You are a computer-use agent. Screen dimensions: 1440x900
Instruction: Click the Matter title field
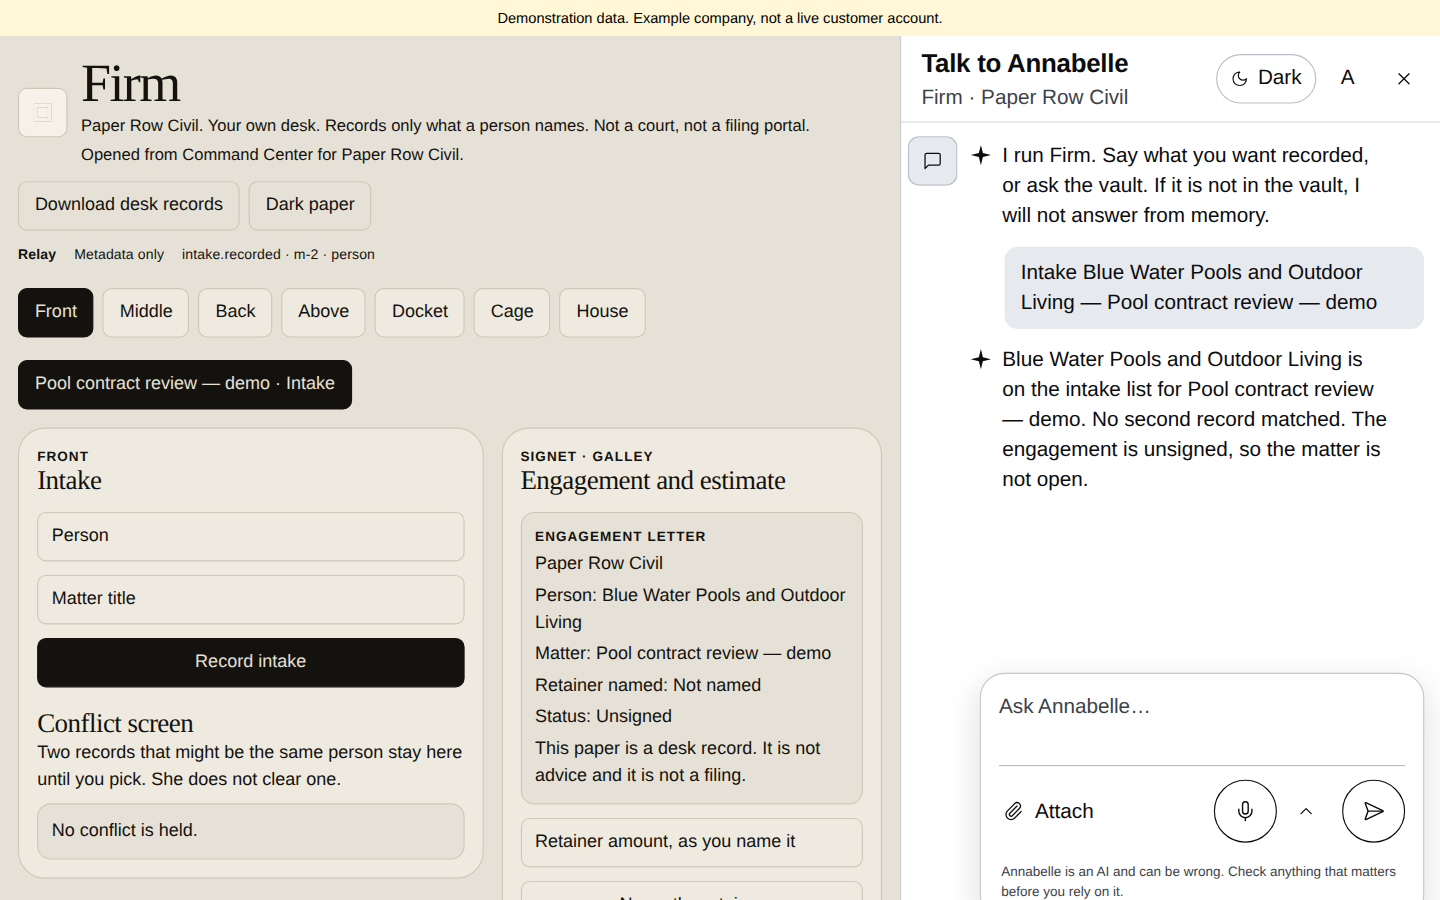click(x=251, y=599)
